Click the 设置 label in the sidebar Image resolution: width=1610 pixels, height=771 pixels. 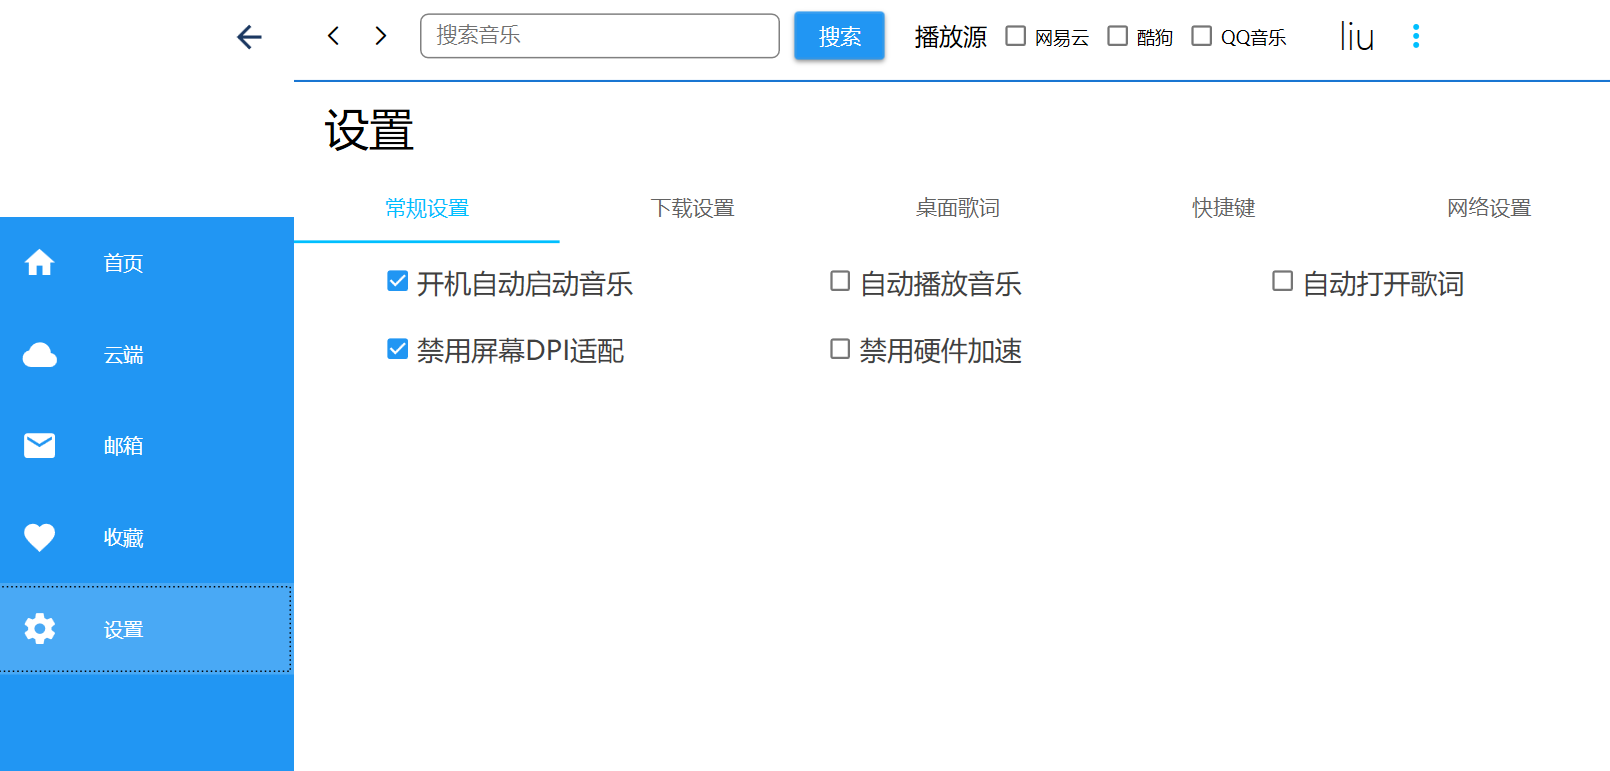point(124,630)
